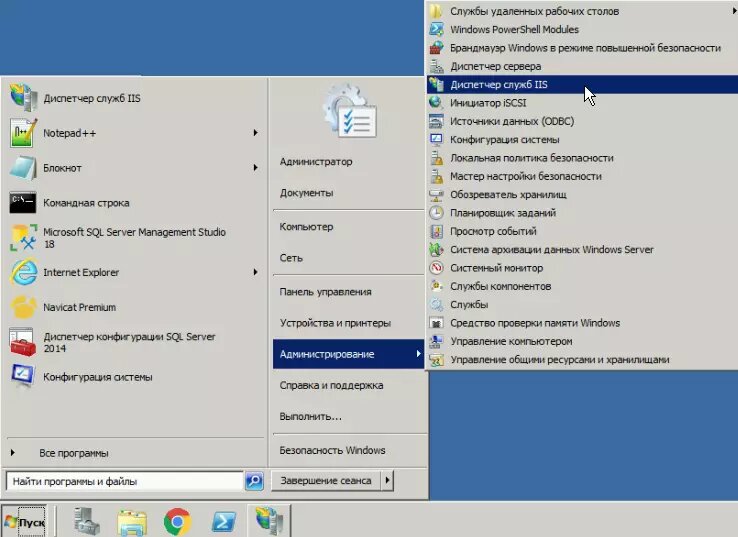Click Конфигурация системы icon in left list

23,377
